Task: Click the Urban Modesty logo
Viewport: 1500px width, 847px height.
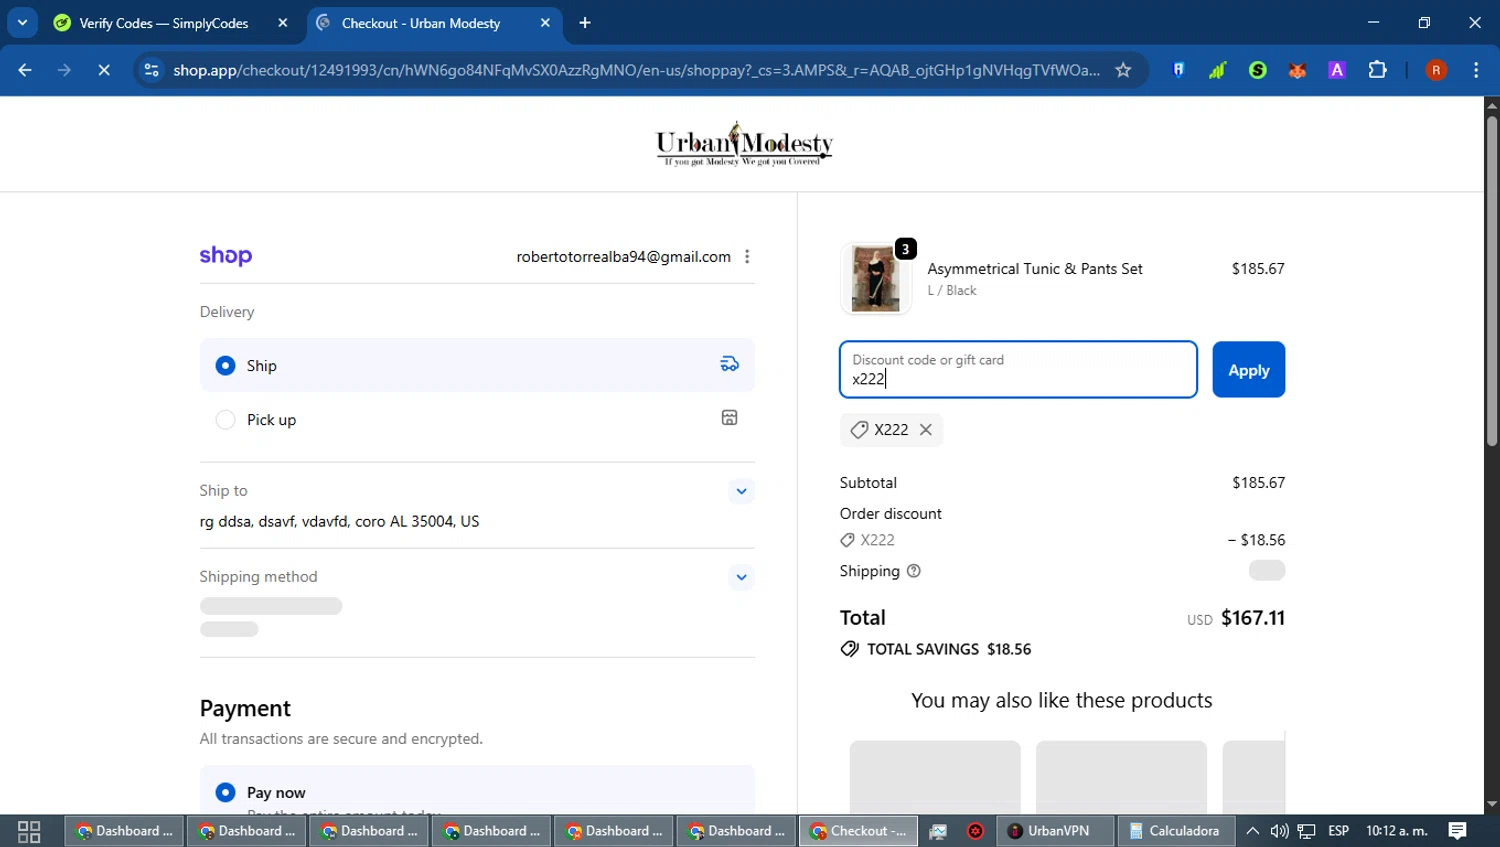Action: (x=744, y=144)
